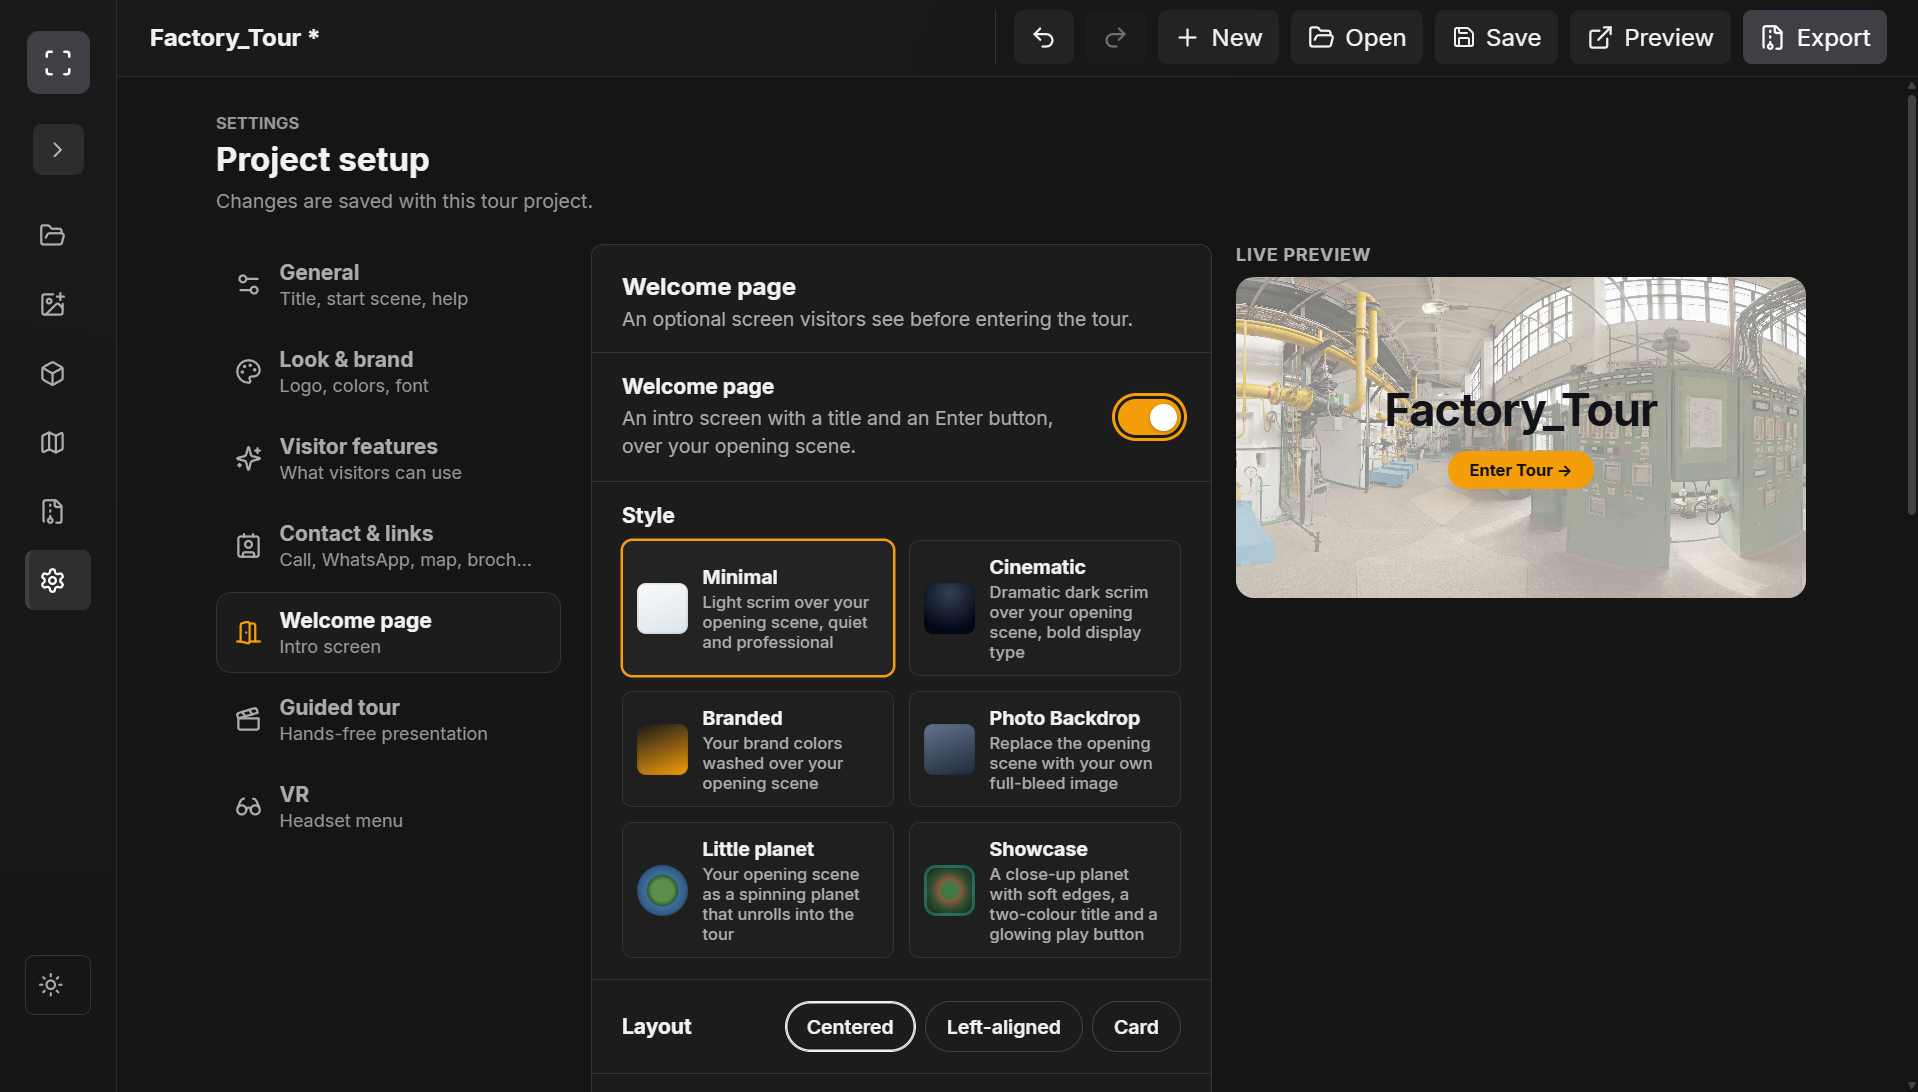
Task: Select the Branded welcome style
Action: click(758, 749)
